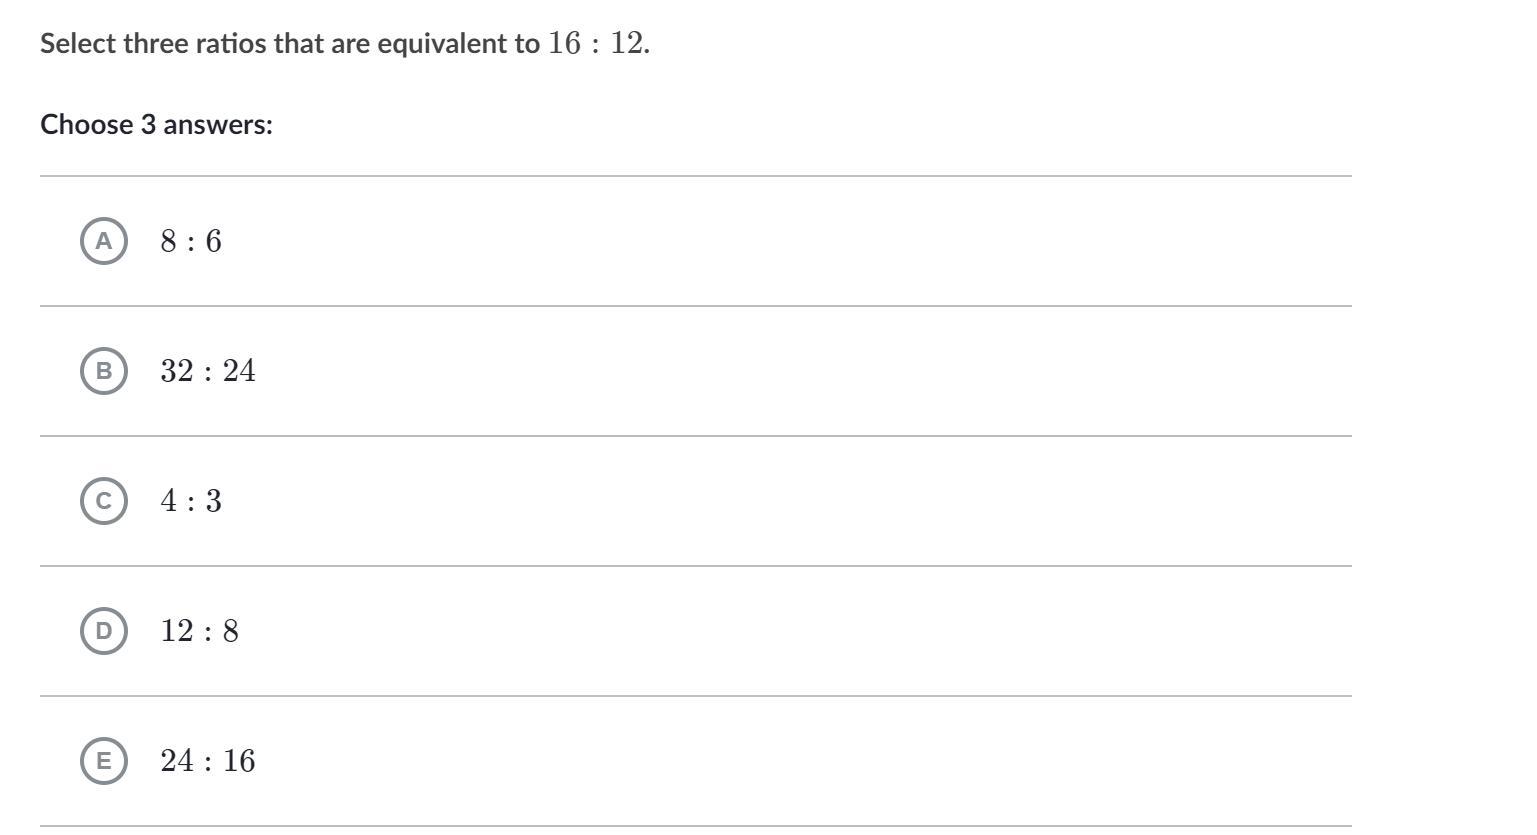This screenshot has width=1537, height=835.
Task: Click the ratio text 24 : 16
Action: click(x=208, y=761)
